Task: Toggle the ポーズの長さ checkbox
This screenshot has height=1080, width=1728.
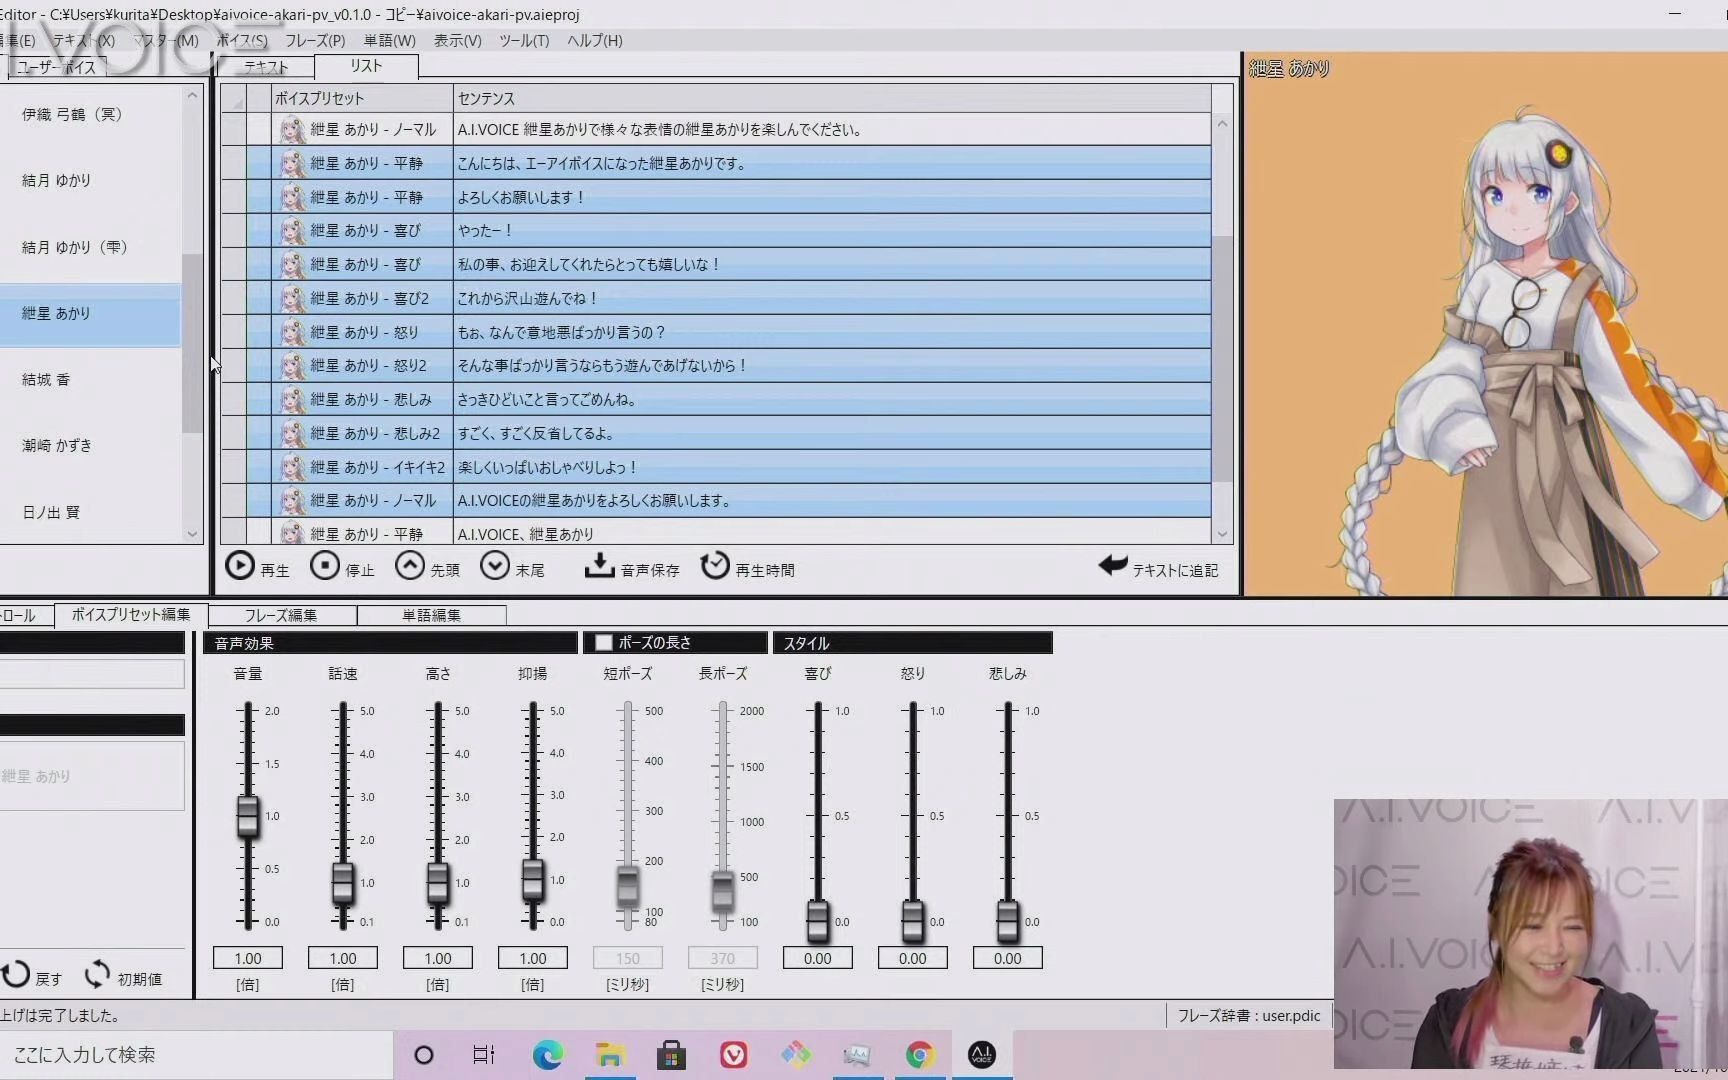Action: pyautogui.click(x=604, y=643)
